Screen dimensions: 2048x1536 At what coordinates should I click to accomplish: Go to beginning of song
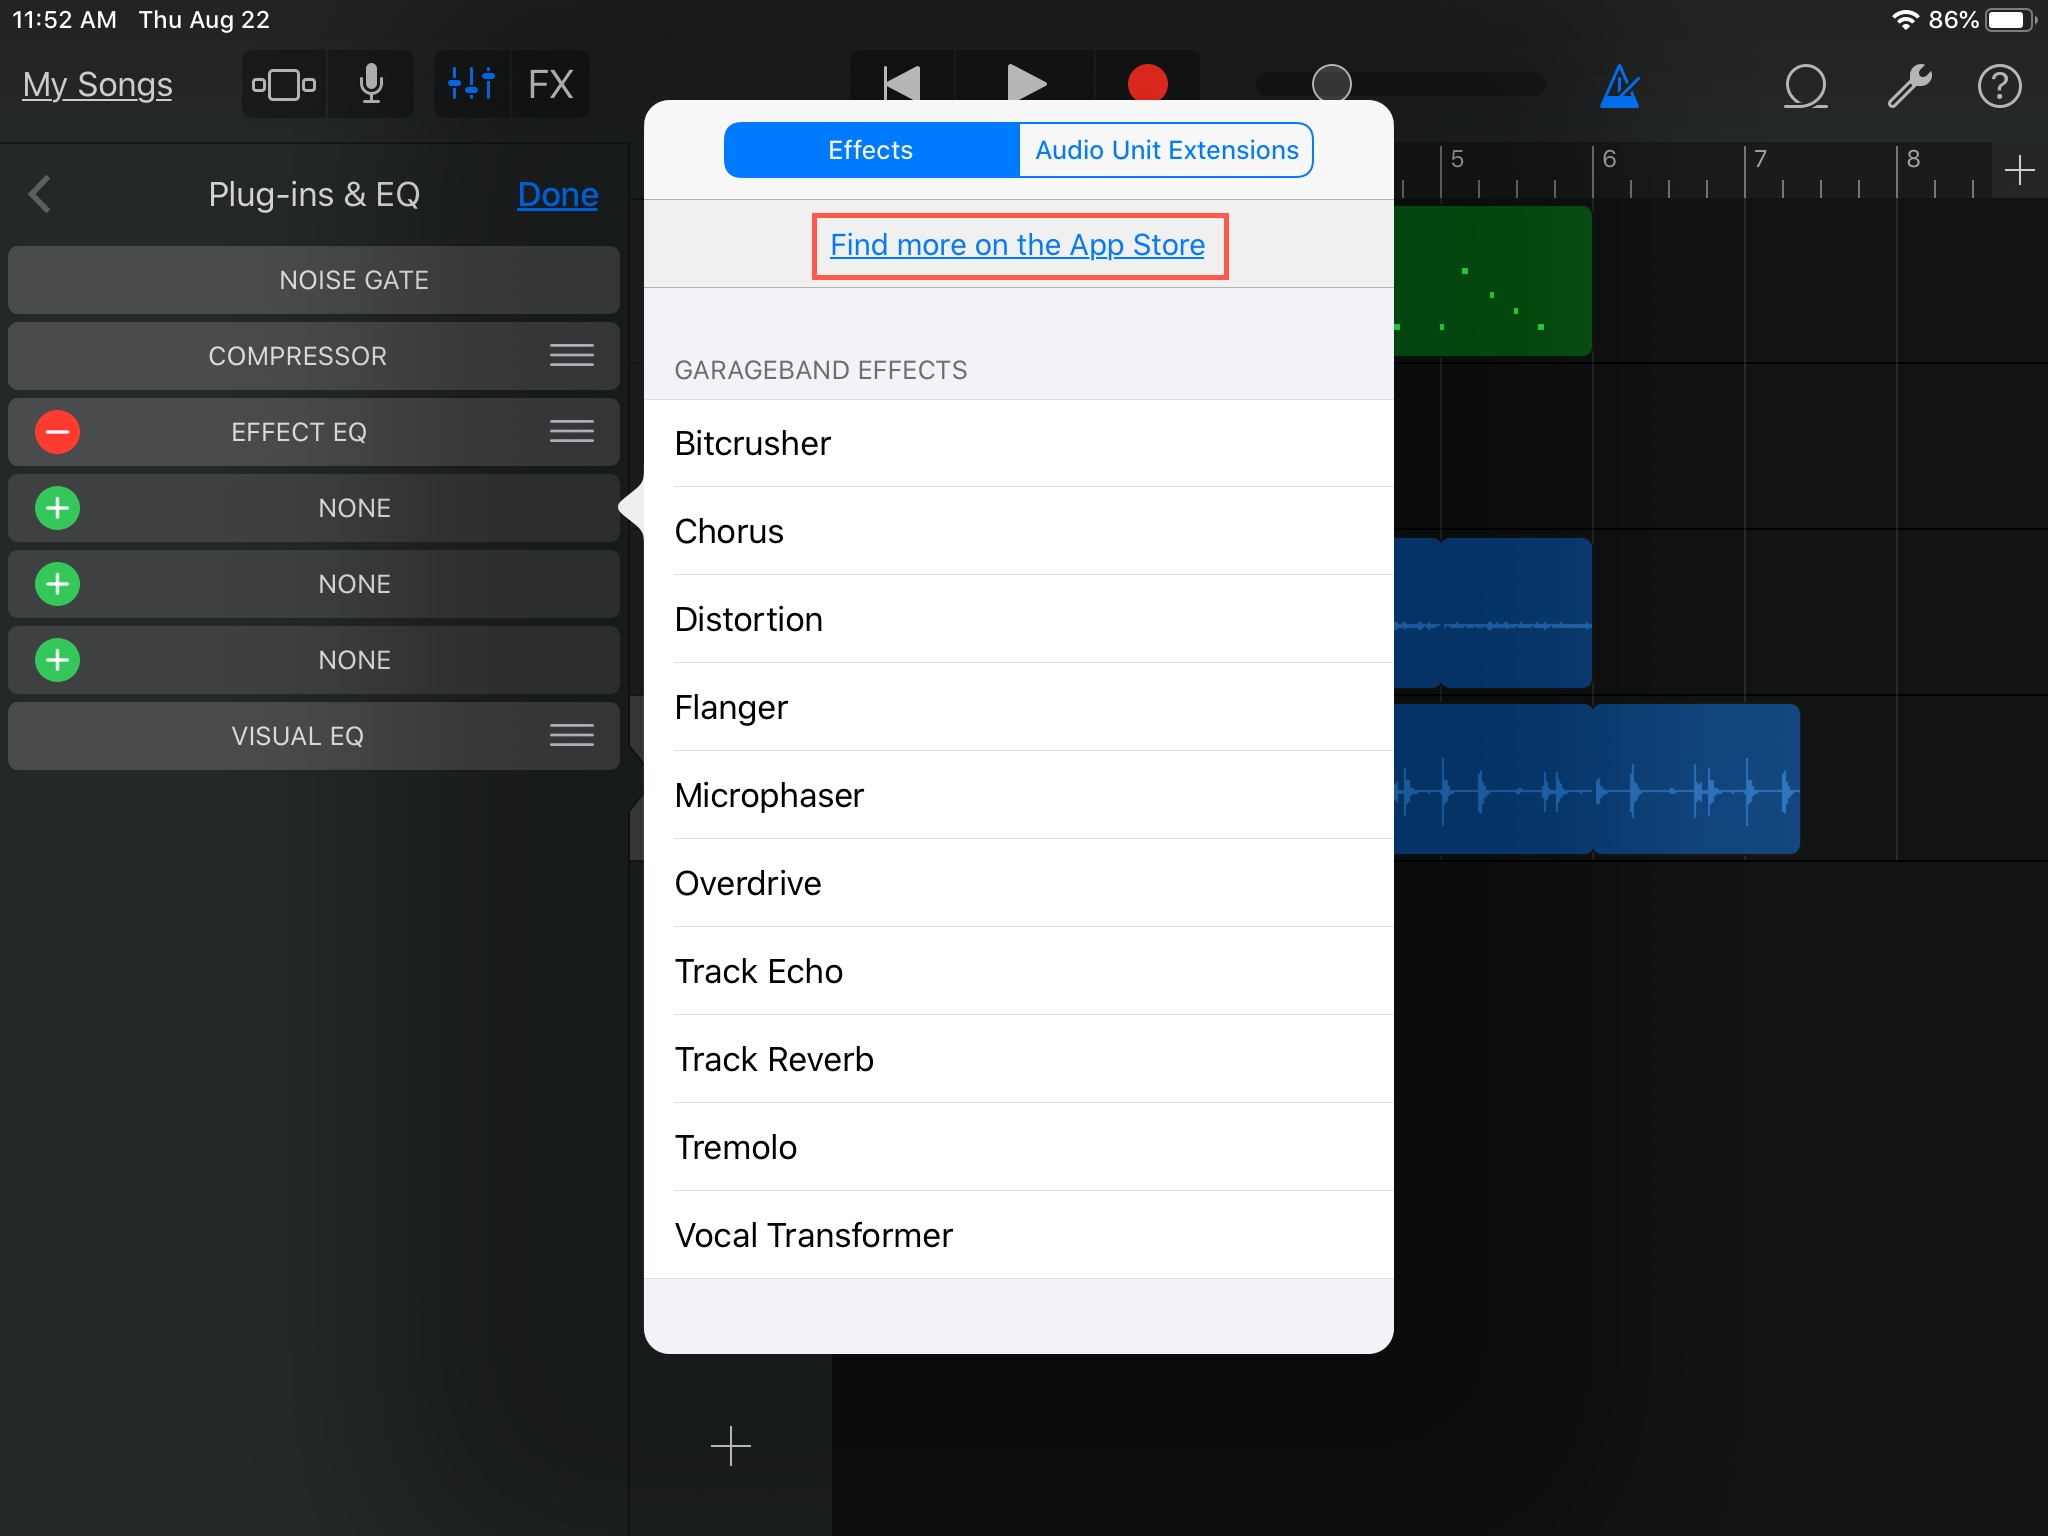[x=901, y=83]
